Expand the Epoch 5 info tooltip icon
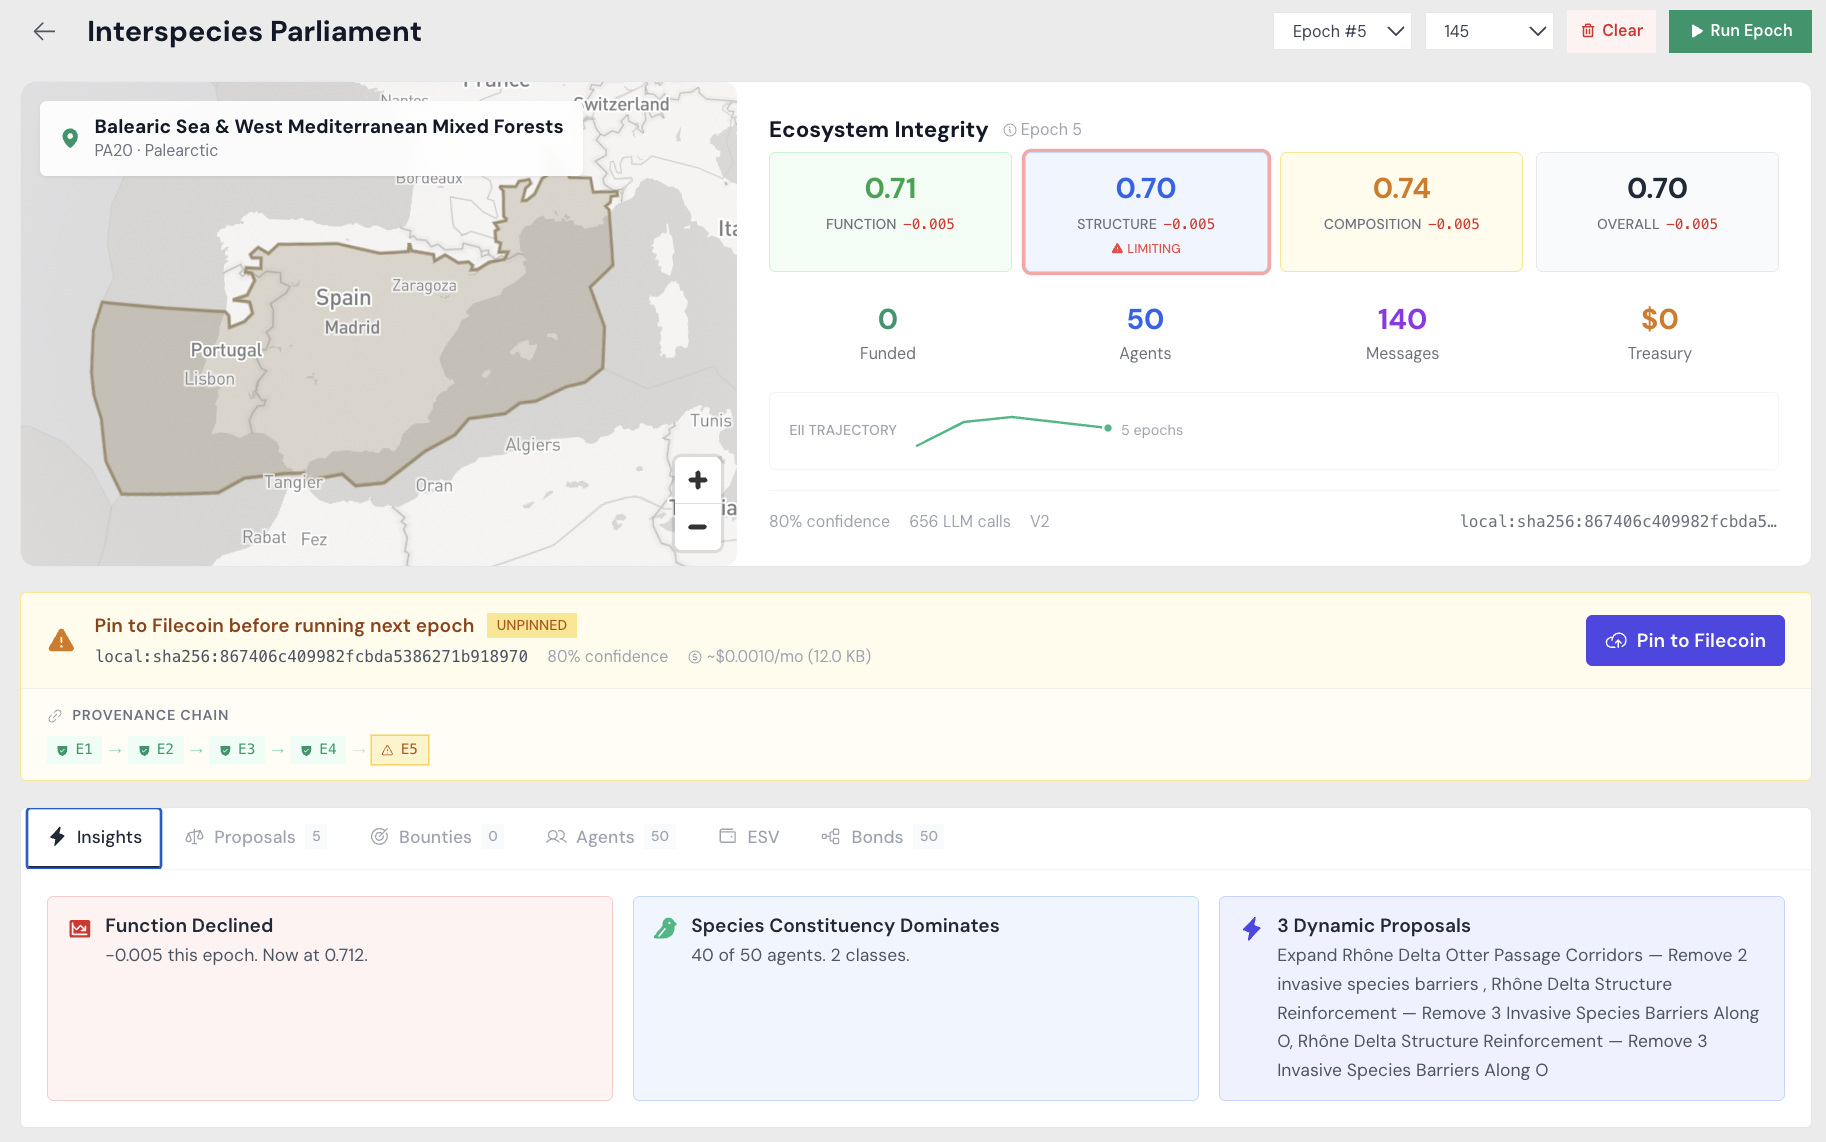This screenshot has width=1826, height=1142. tap(1012, 129)
